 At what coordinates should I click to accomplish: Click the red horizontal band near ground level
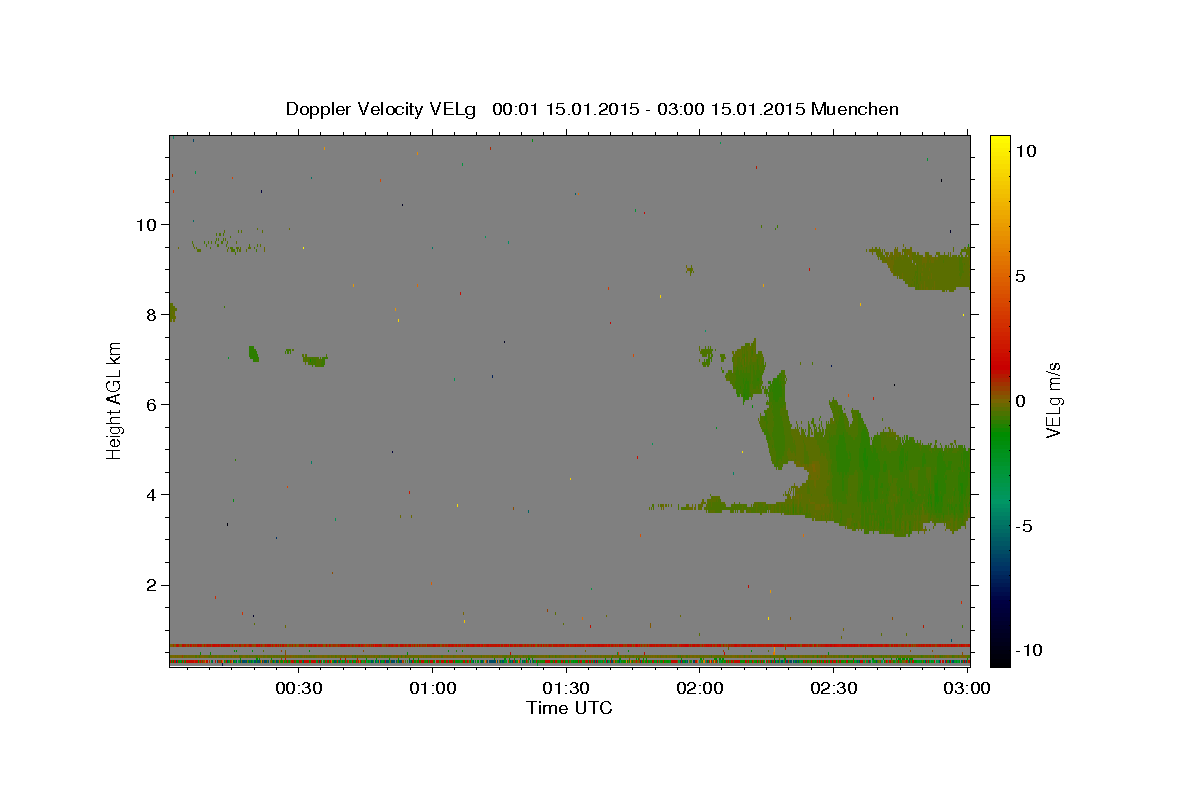tap(569, 645)
